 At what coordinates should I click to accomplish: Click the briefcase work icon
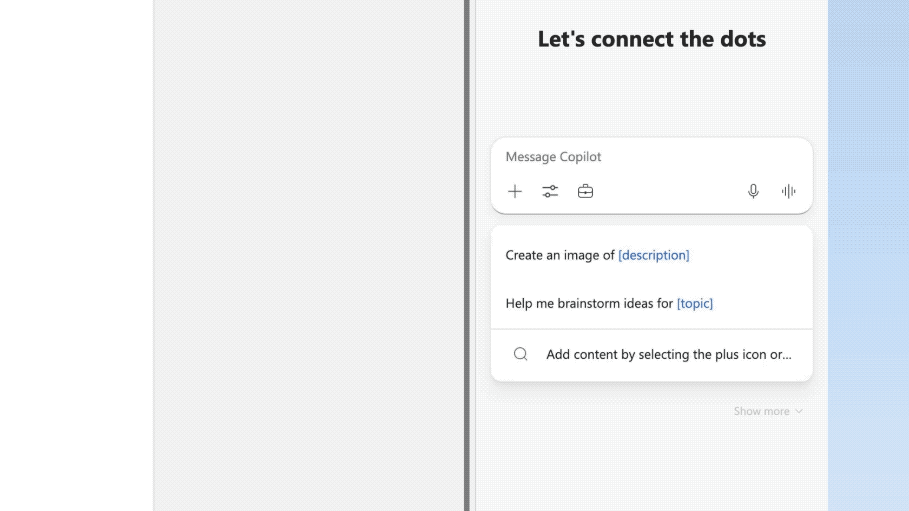pos(586,191)
